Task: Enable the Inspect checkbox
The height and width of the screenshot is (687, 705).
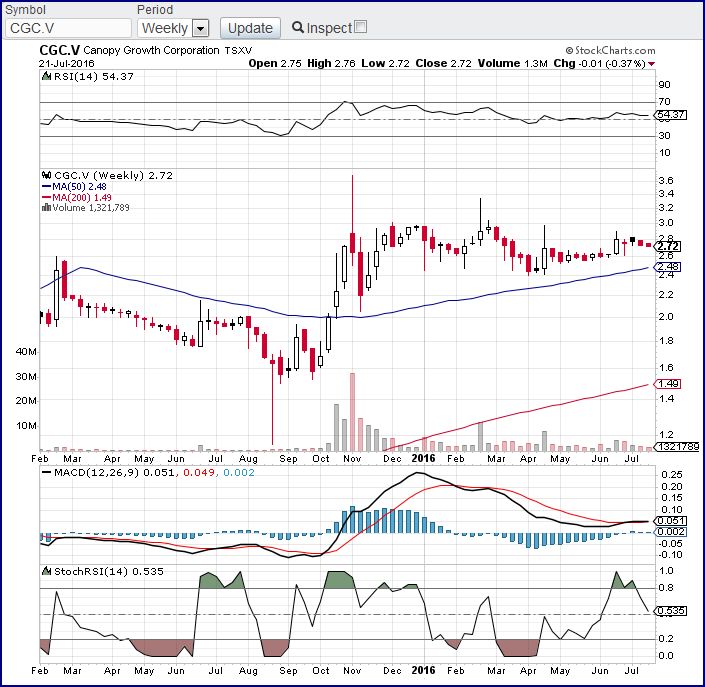Action: (x=361, y=27)
